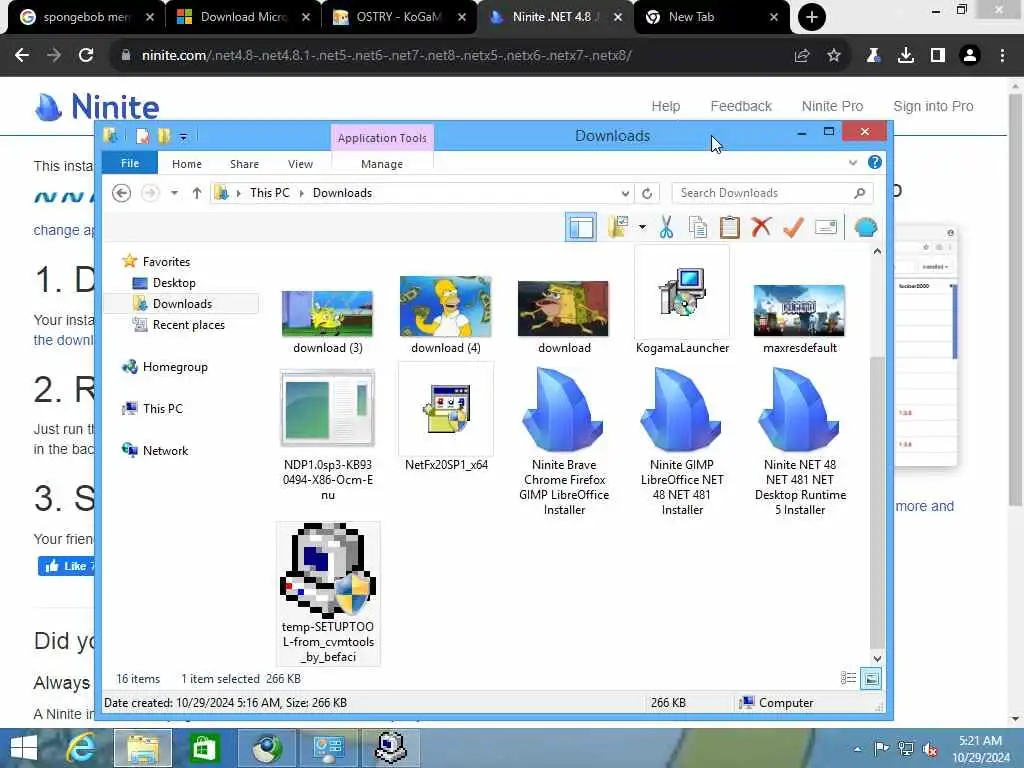Open the Ninite Pro link
Screen dimensions: 1024x768
(832, 106)
